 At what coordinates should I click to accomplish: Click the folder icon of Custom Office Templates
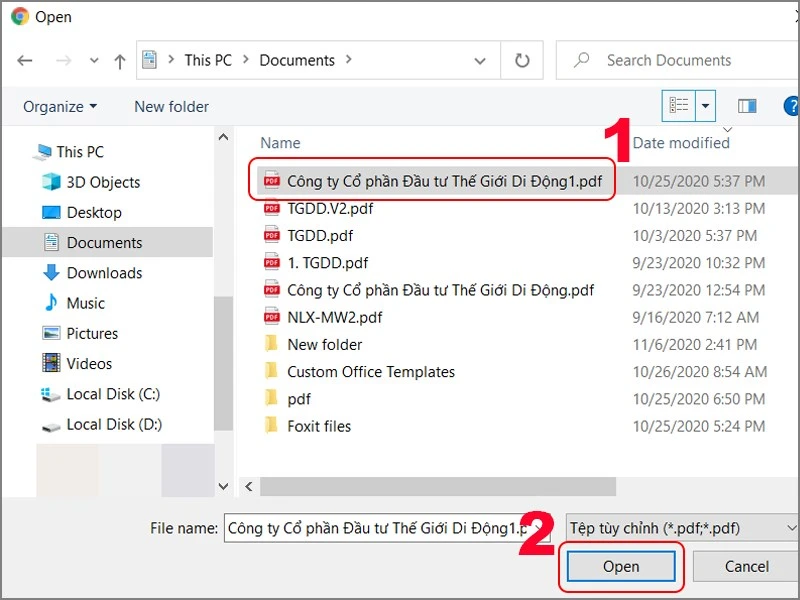(271, 370)
